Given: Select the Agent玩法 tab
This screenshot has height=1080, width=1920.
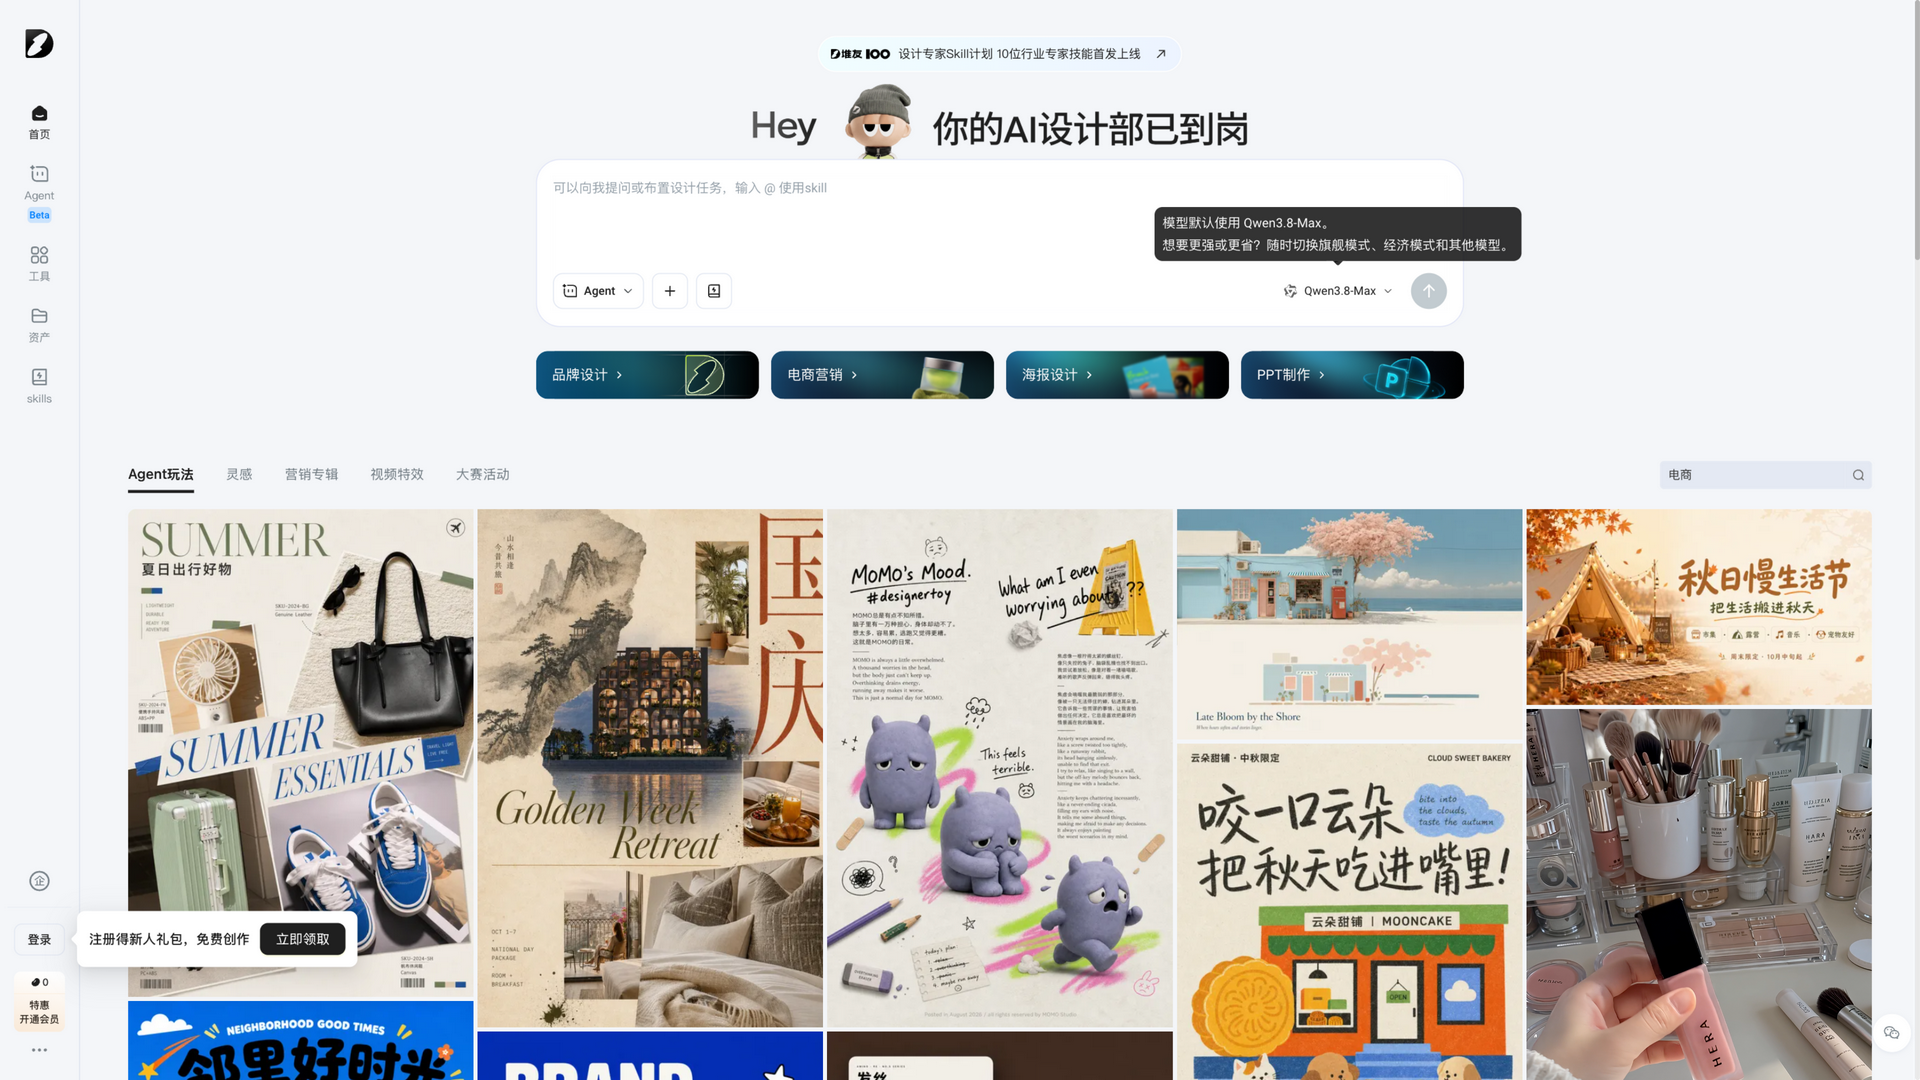Looking at the screenshot, I should [161, 475].
